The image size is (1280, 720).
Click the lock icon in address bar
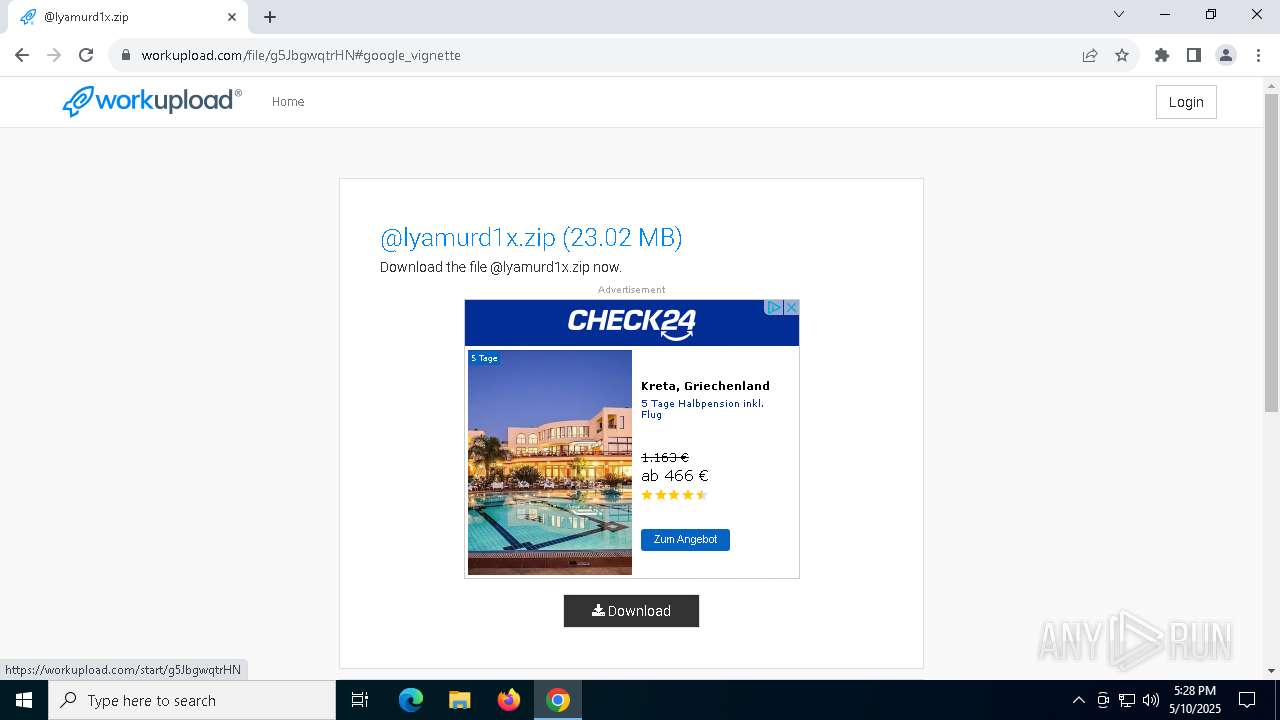tap(126, 55)
